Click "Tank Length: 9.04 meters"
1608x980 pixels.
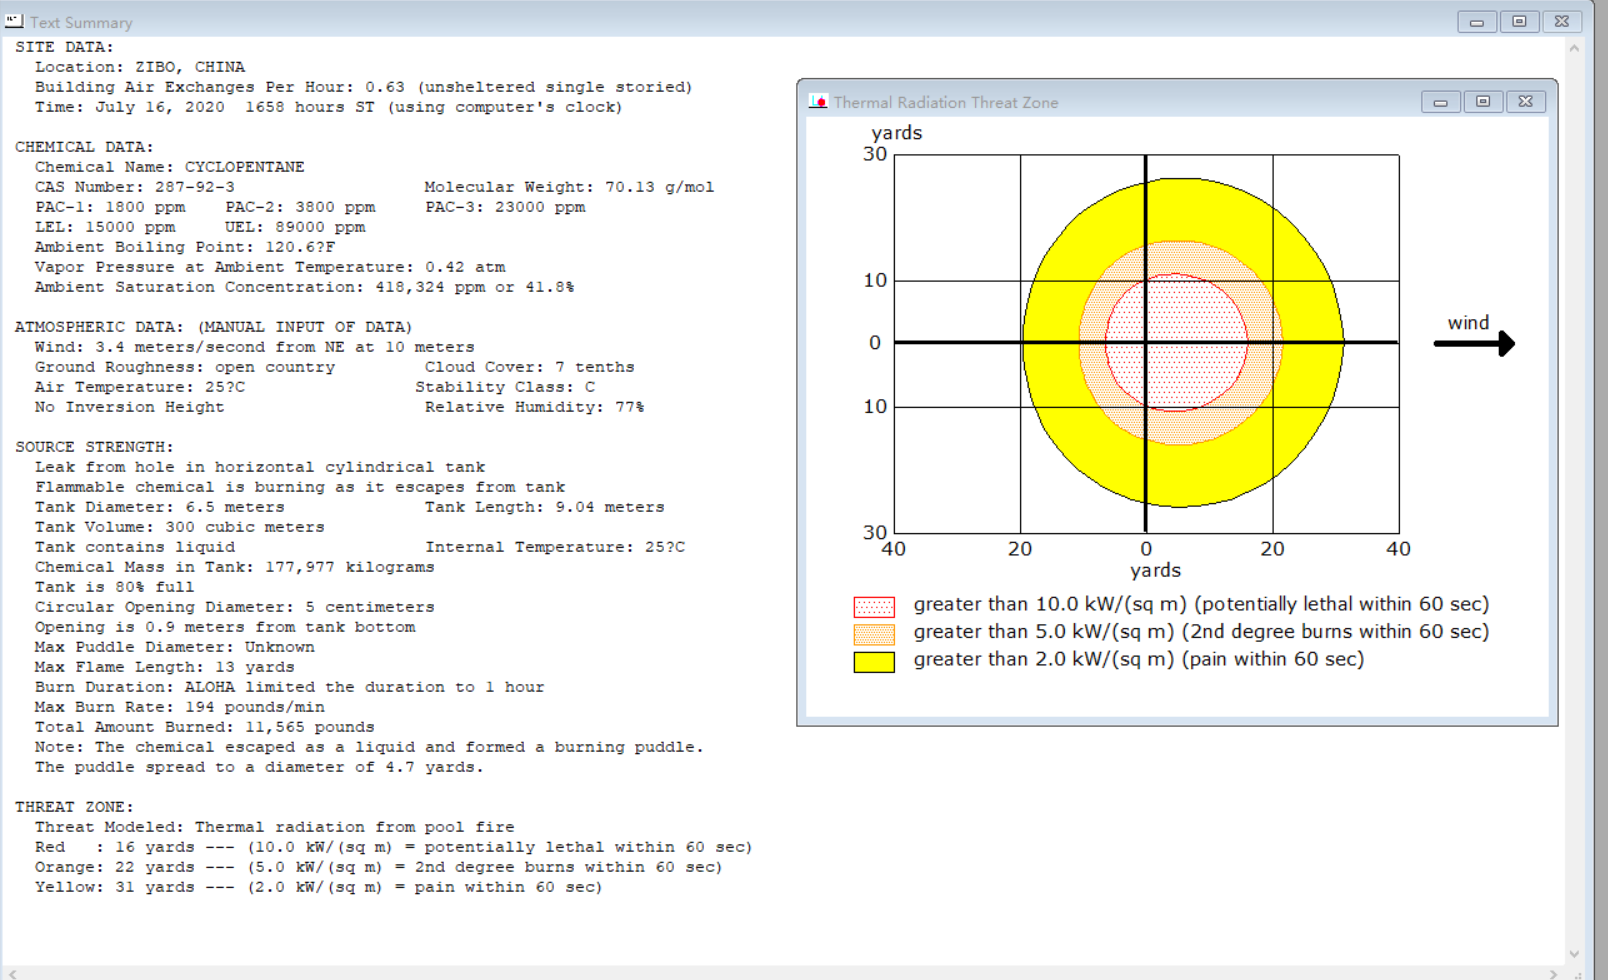[545, 507]
